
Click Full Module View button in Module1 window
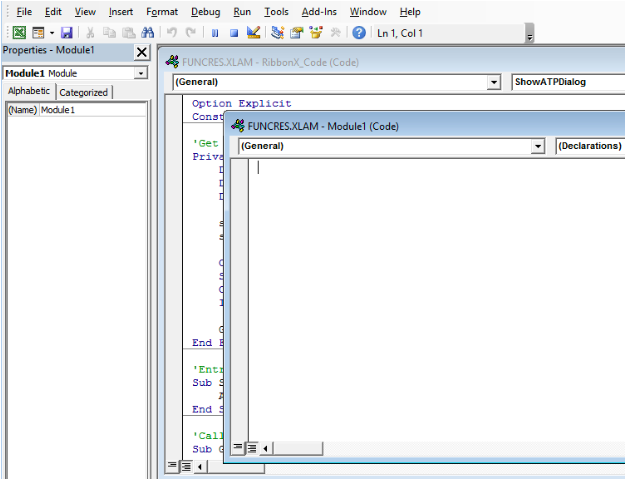pyautogui.click(x=252, y=448)
